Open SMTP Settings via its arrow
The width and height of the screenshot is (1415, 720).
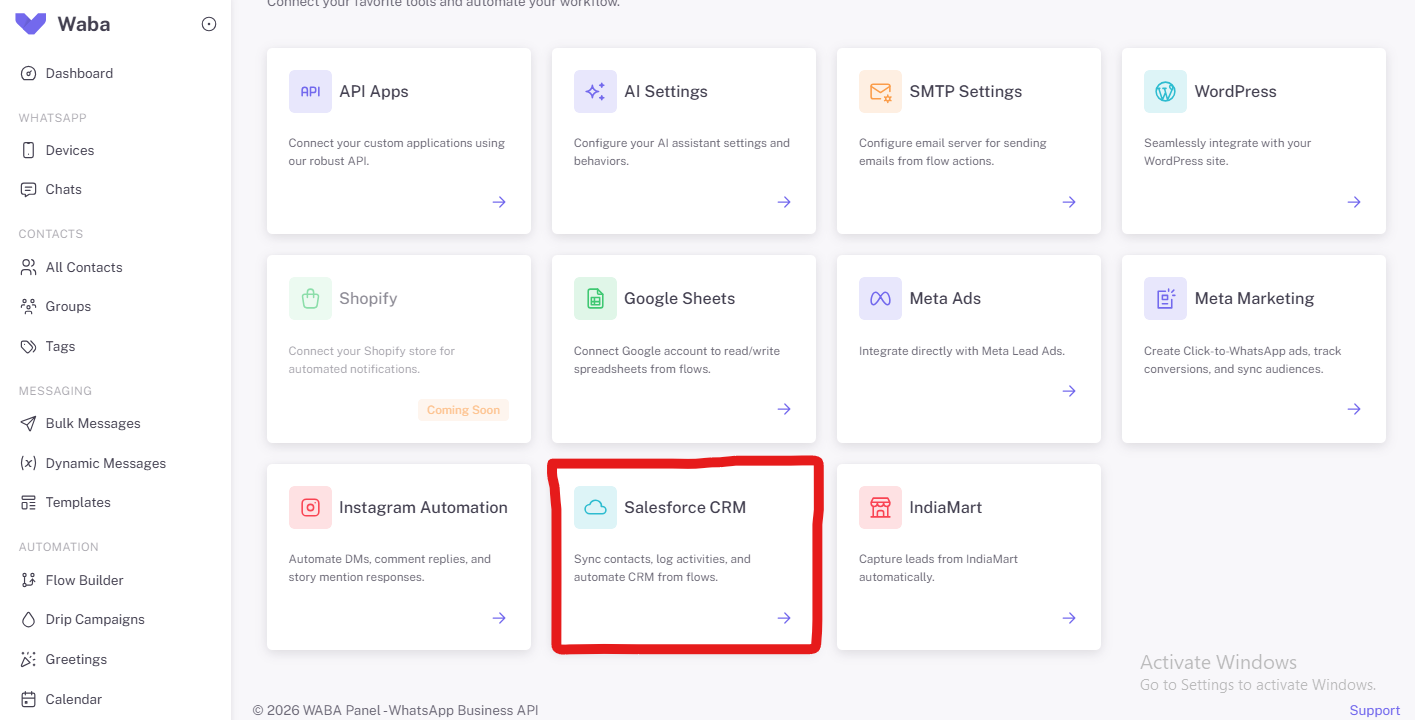coord(1069,202)
